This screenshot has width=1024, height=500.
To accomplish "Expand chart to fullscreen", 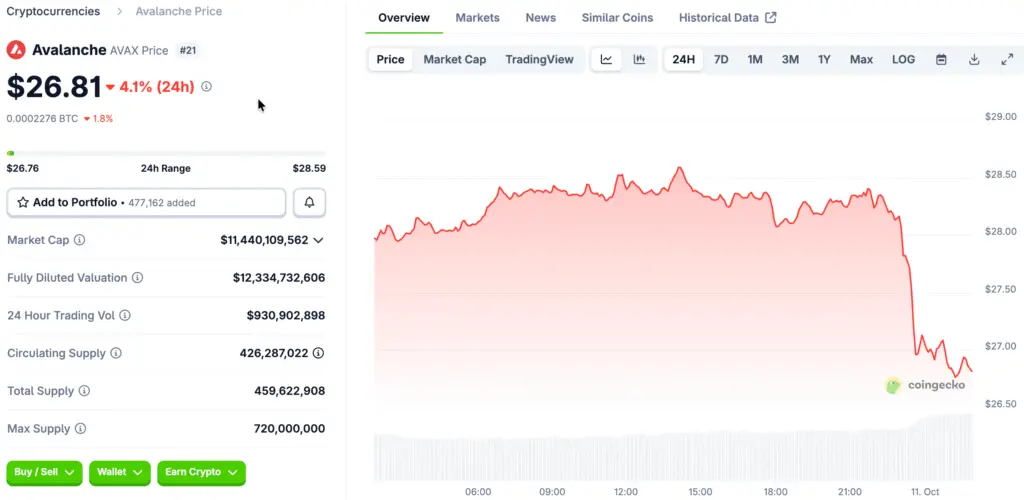I will pos(1007,59).
